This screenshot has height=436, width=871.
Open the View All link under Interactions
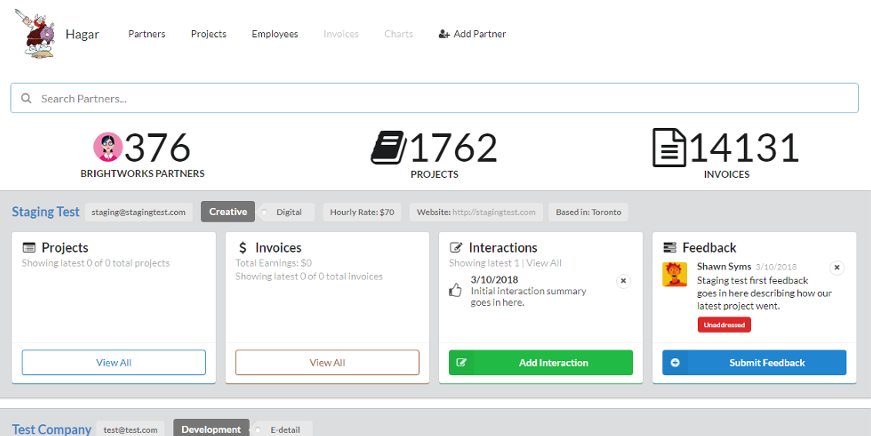pos(544,263)
